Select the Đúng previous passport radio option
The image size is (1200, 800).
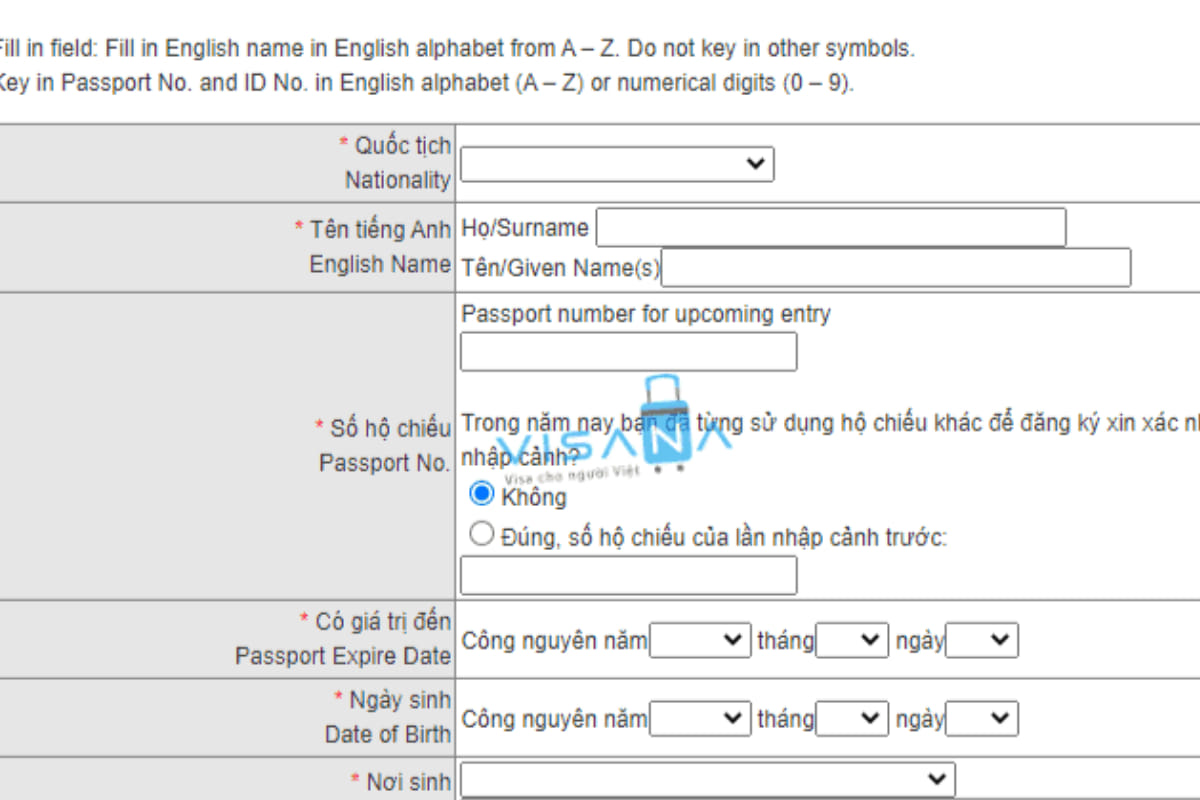point(481,532)
